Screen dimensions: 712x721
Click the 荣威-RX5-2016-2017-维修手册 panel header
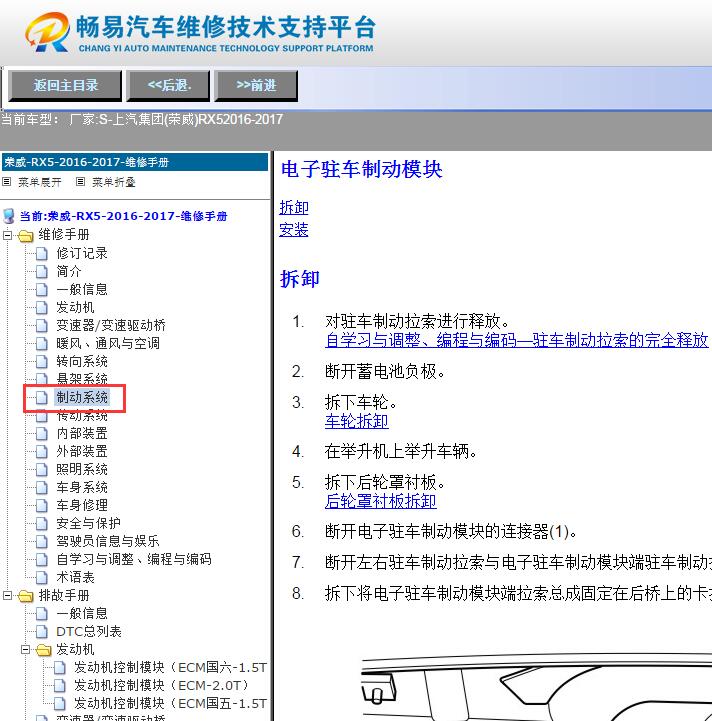tap(135, 162)
